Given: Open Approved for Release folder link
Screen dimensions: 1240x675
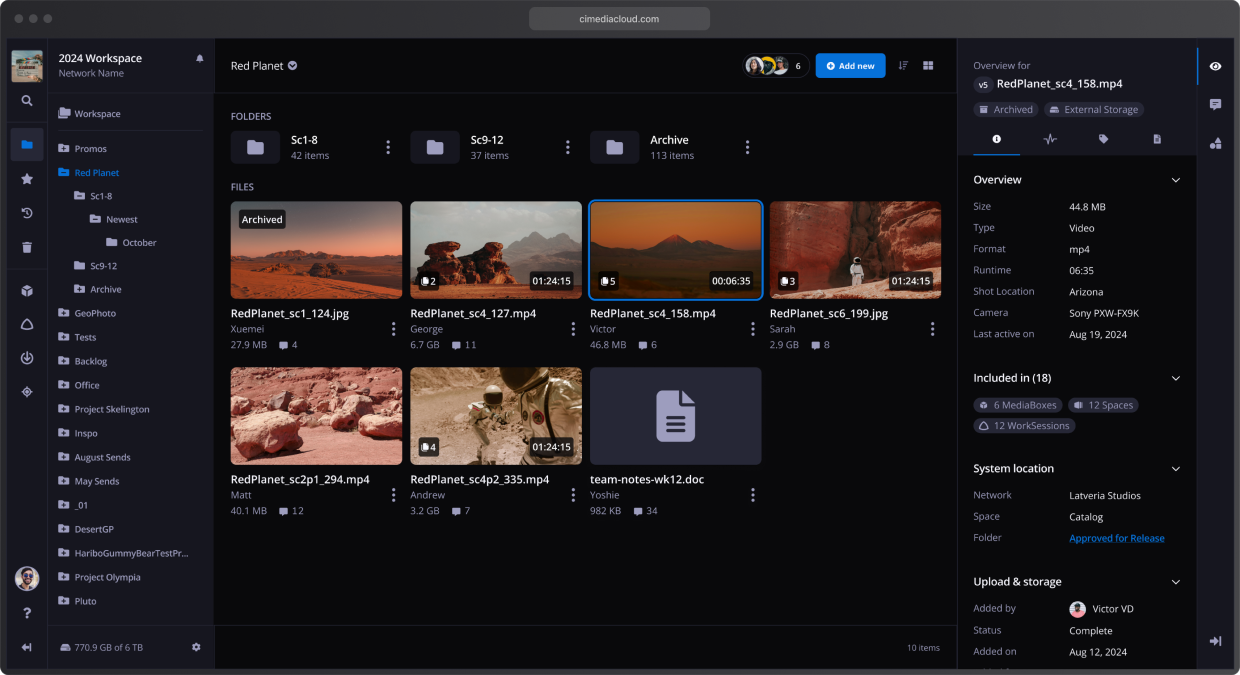Looking at the screenshot, I should 1117,538.
